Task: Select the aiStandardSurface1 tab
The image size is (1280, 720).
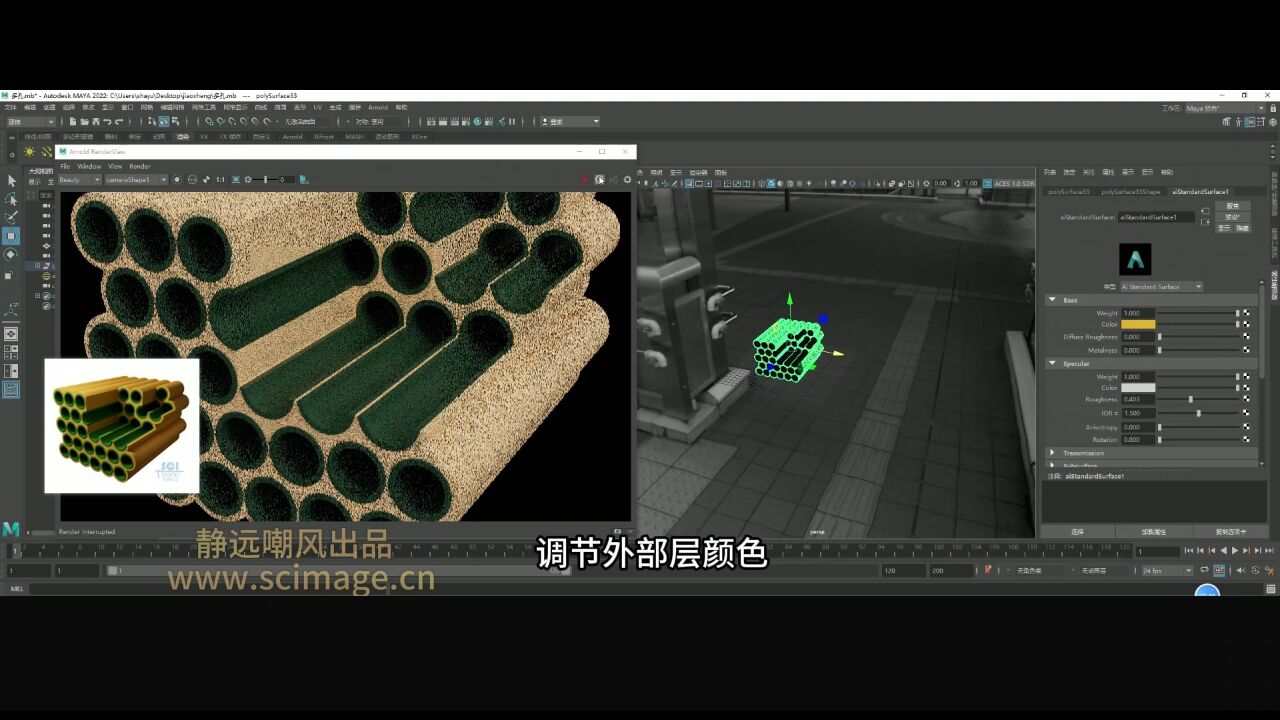Action: (1200, 192)
